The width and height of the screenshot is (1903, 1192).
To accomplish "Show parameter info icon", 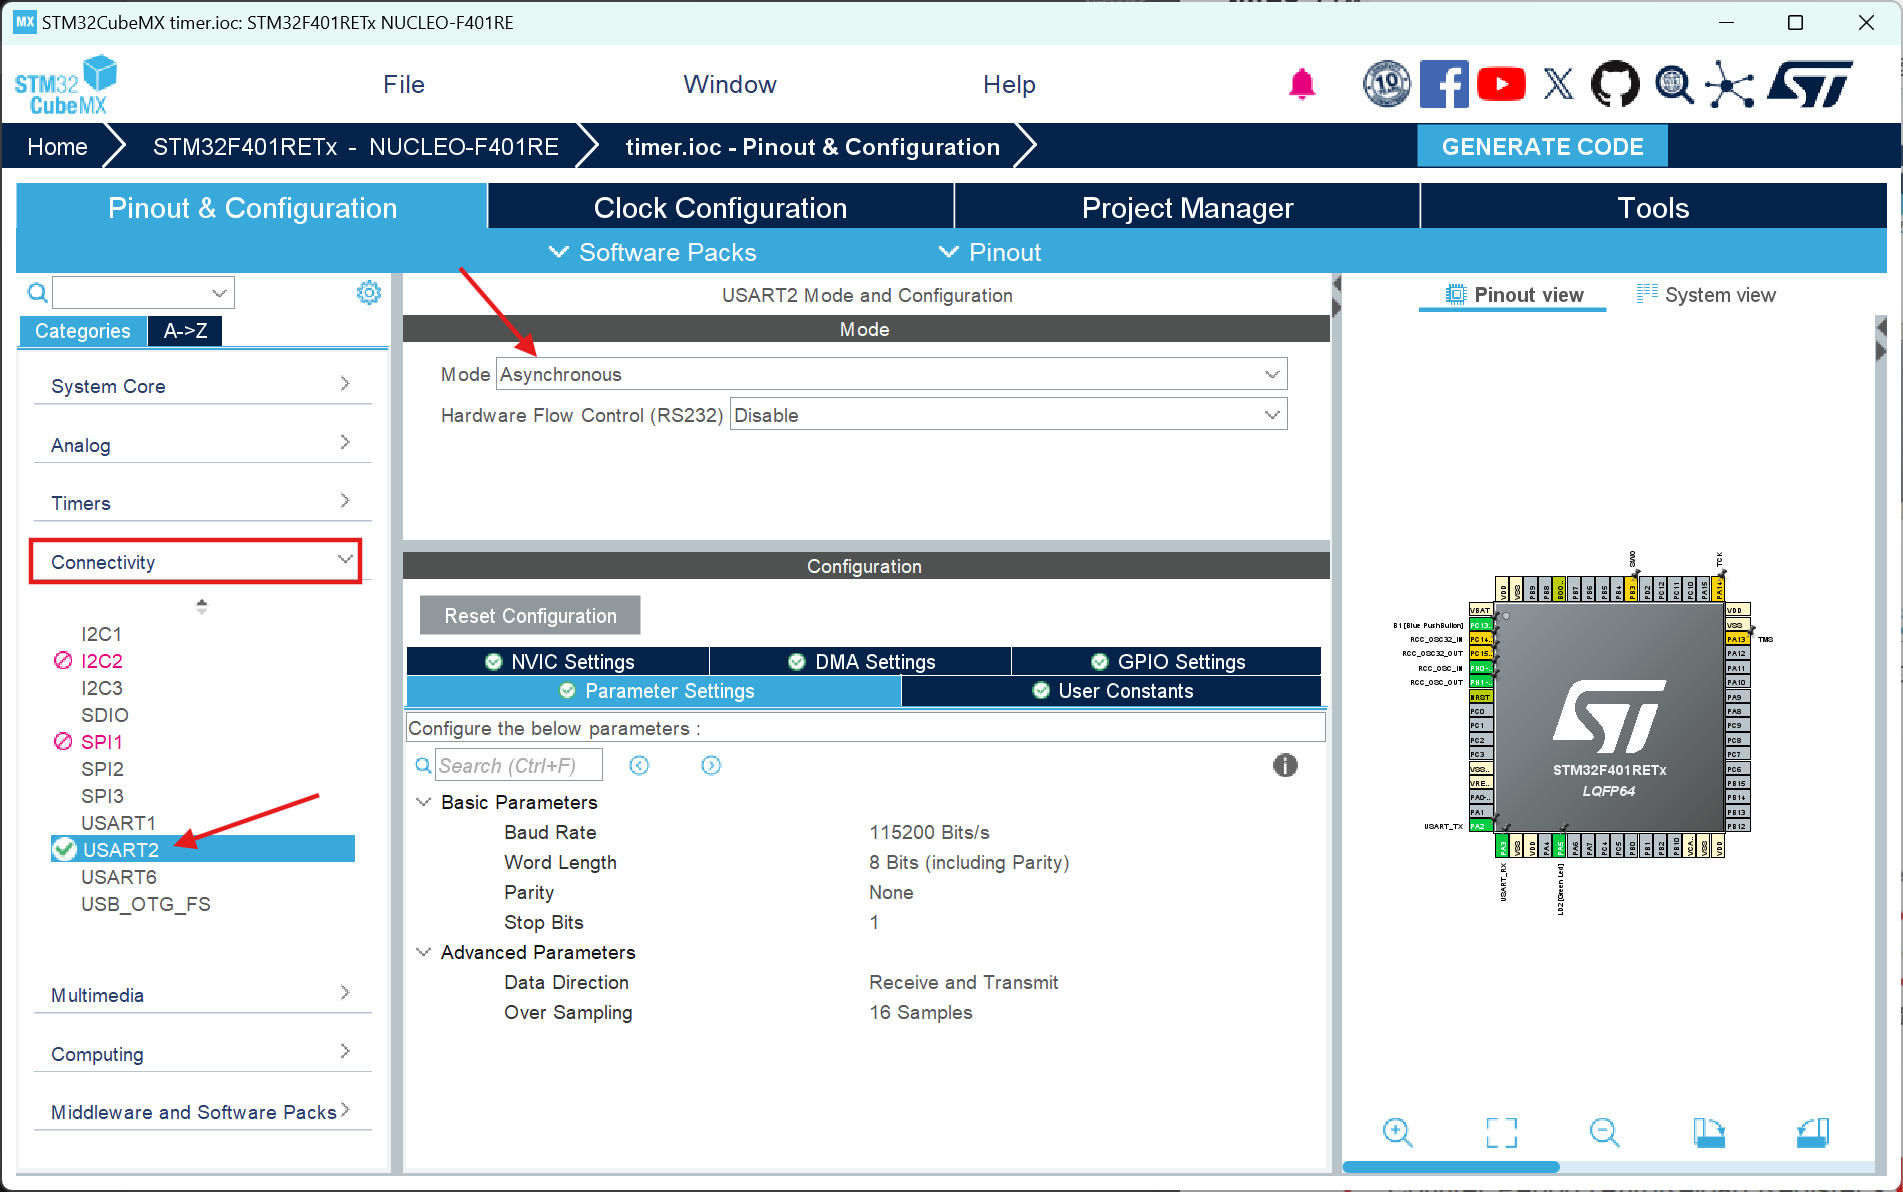I will pos(1285,765).
